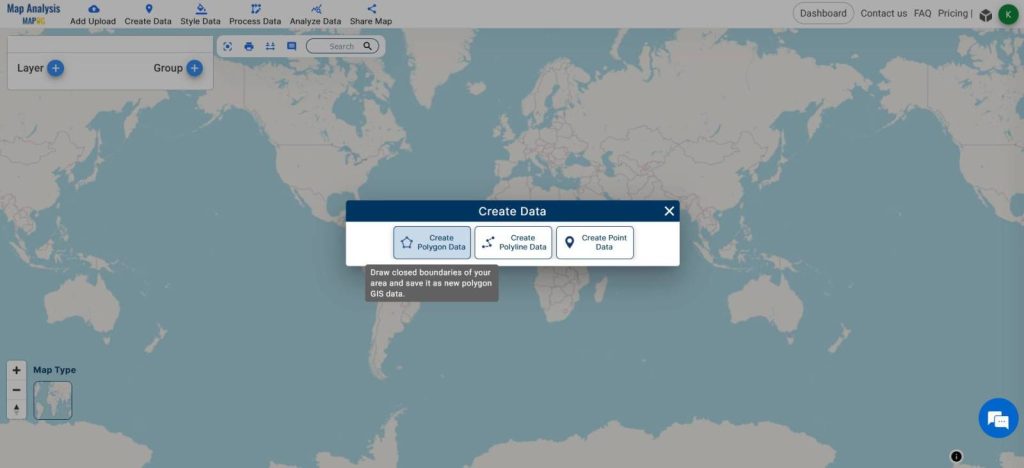Click the 3D cube icon in header
Image resolution: width=1024 pixels, height=468 pixels.
(985, 15)
